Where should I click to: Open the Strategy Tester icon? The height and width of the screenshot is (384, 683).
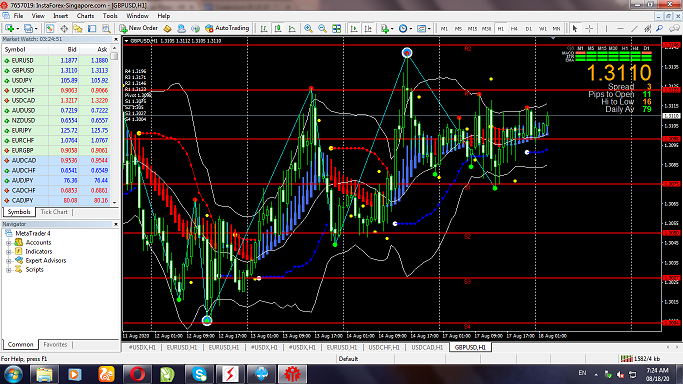pos(106,28)
